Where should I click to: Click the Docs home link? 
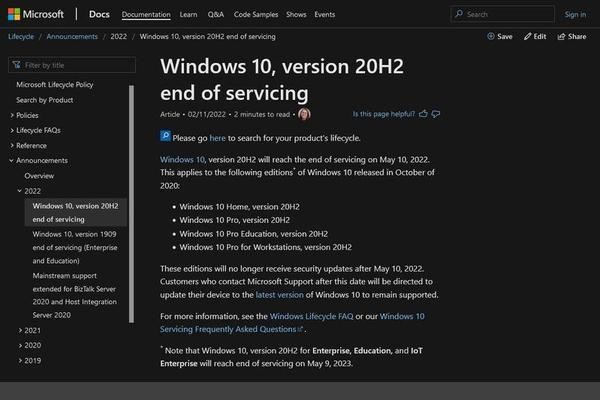coord(99,15)
